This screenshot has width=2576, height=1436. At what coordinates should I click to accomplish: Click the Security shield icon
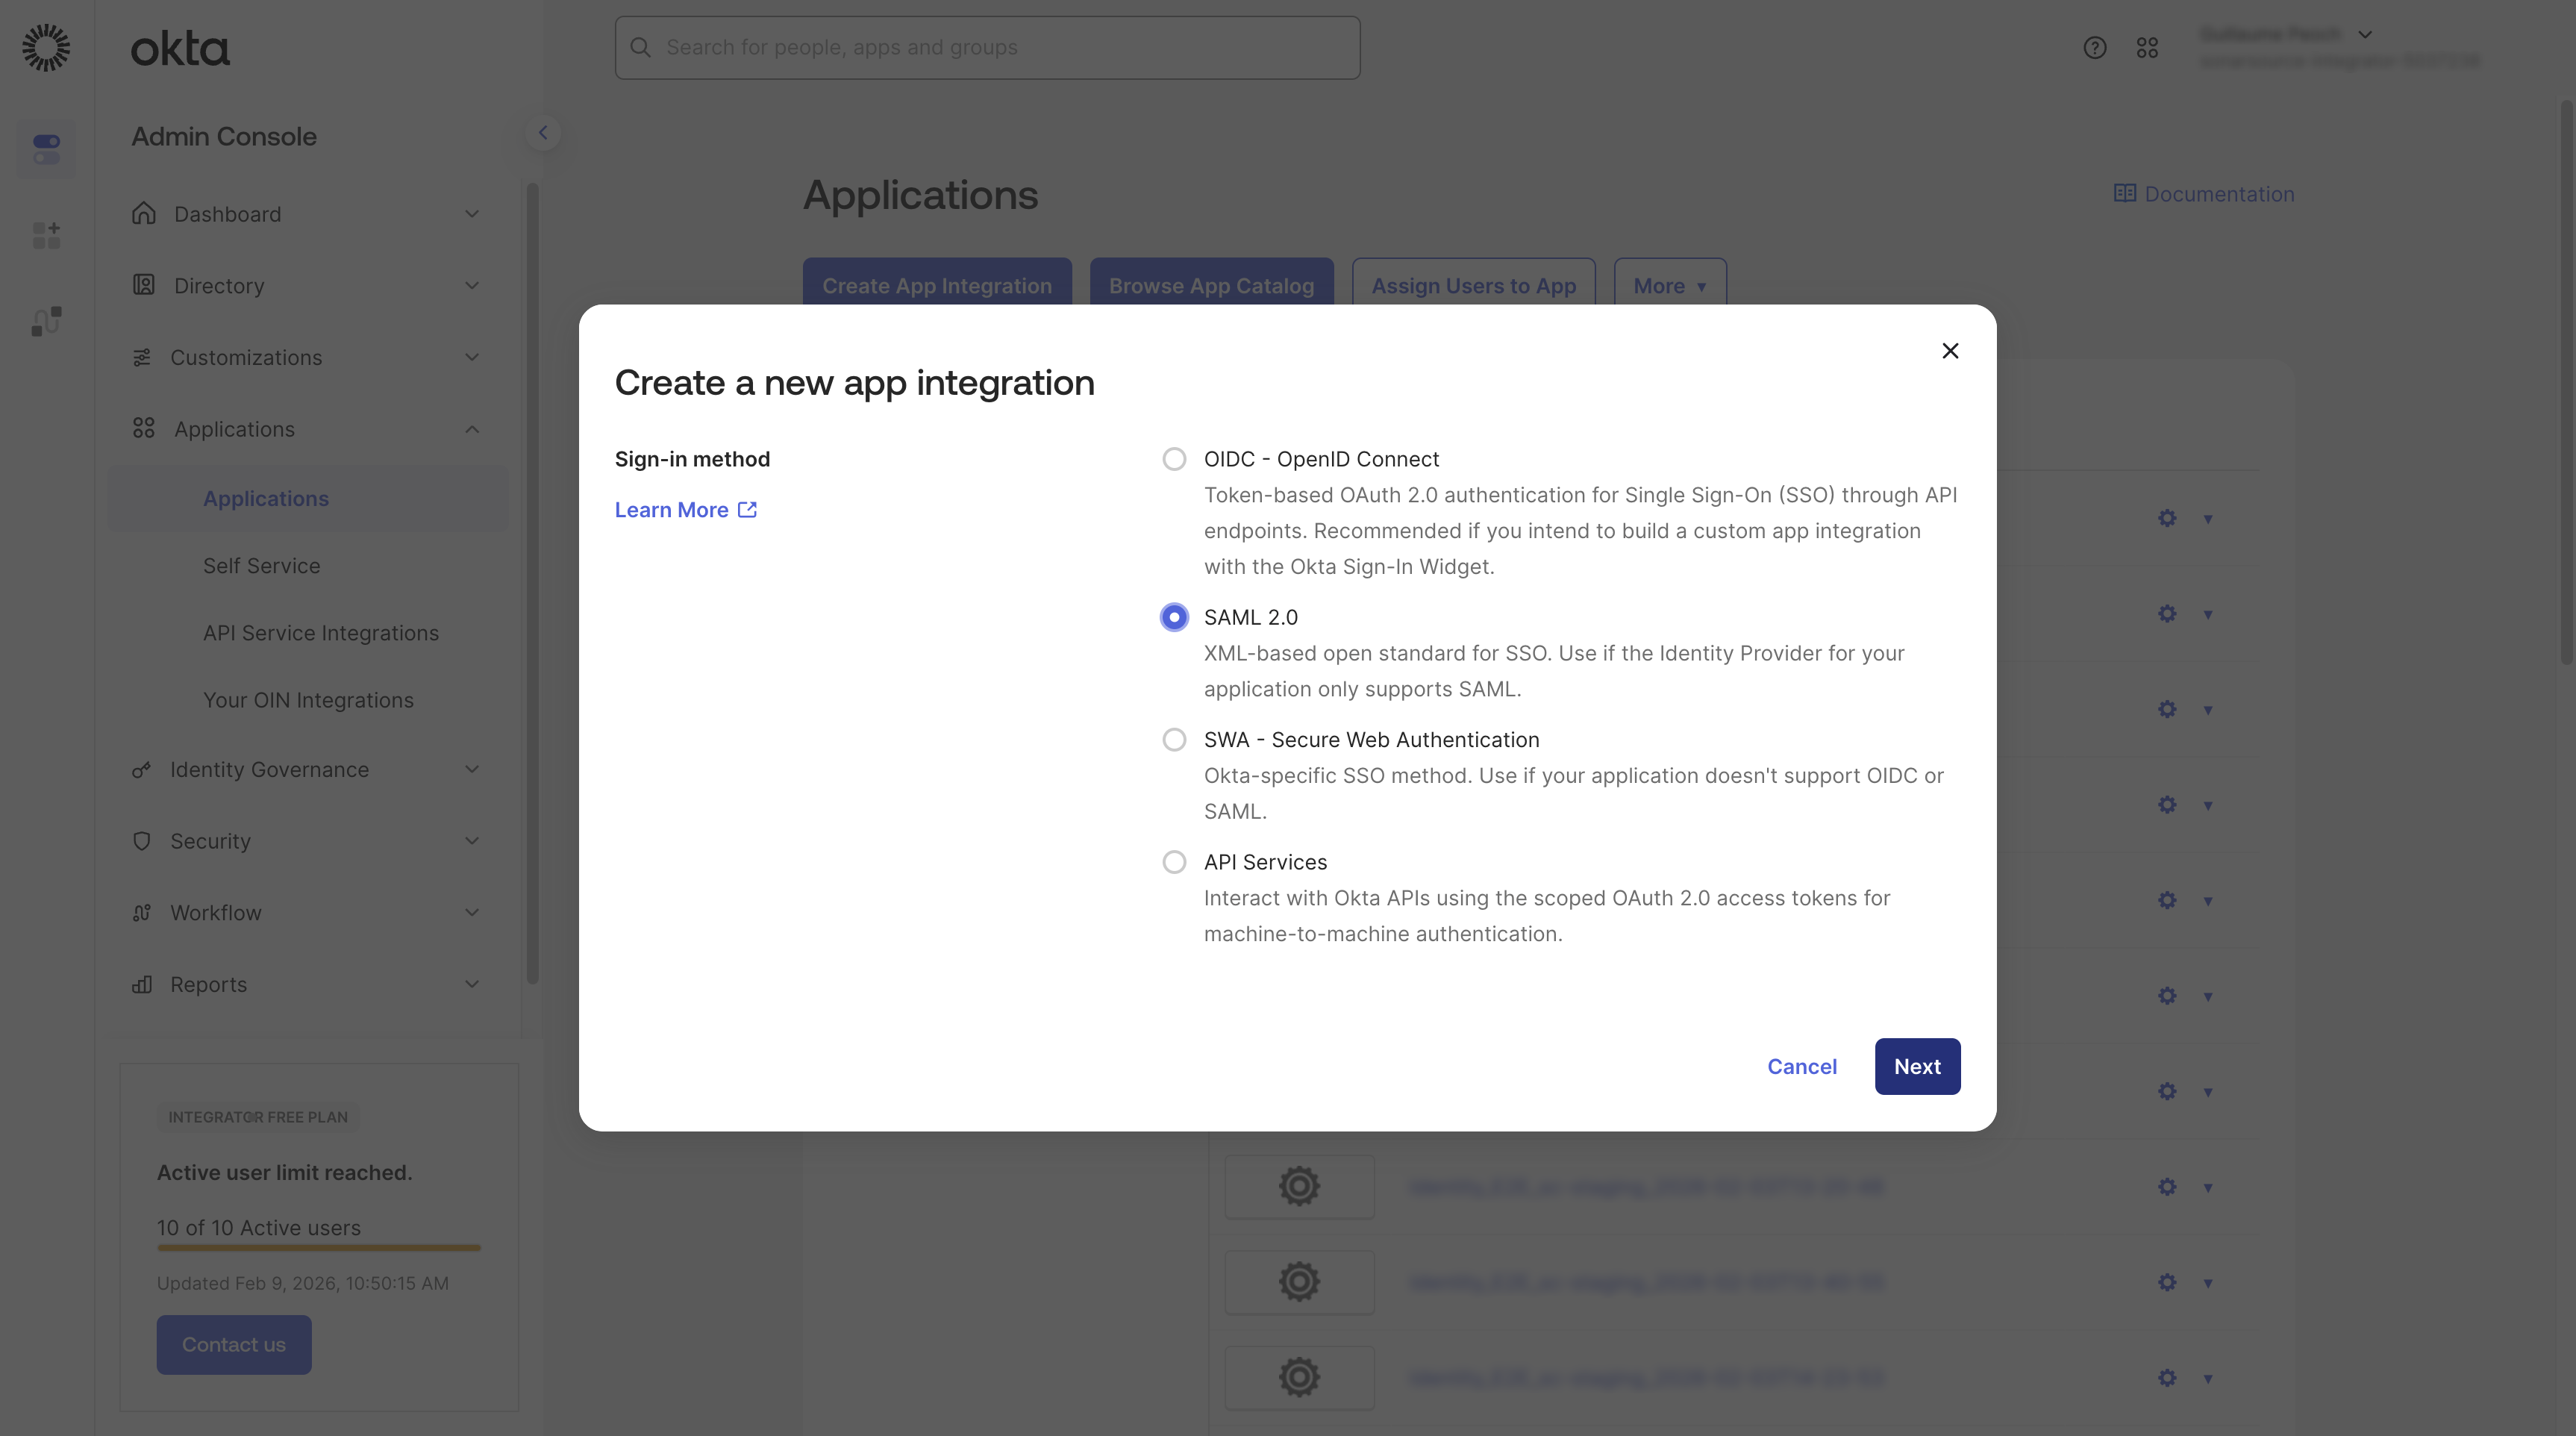[142, 841]
